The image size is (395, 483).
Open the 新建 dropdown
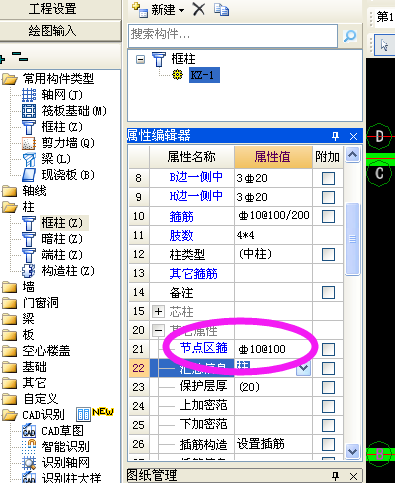click(x=182, y=10)
